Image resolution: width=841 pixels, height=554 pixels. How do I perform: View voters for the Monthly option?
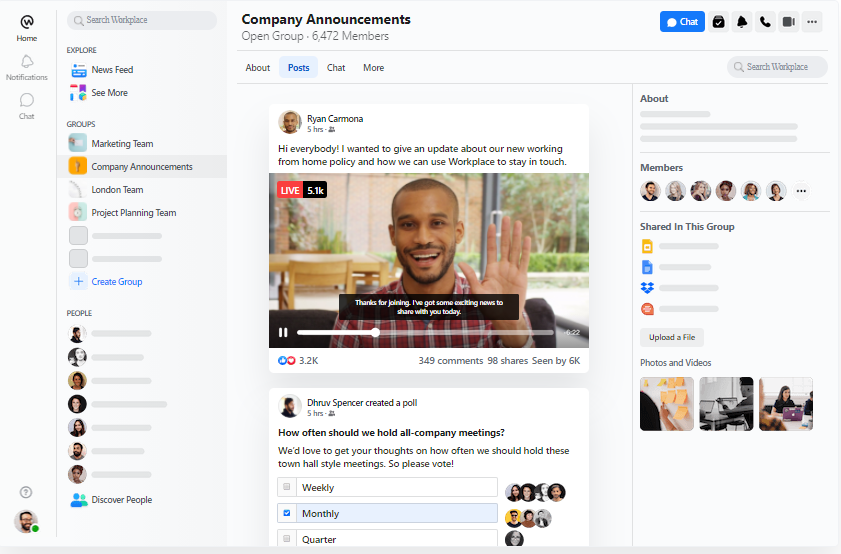(x=528, y=518)
